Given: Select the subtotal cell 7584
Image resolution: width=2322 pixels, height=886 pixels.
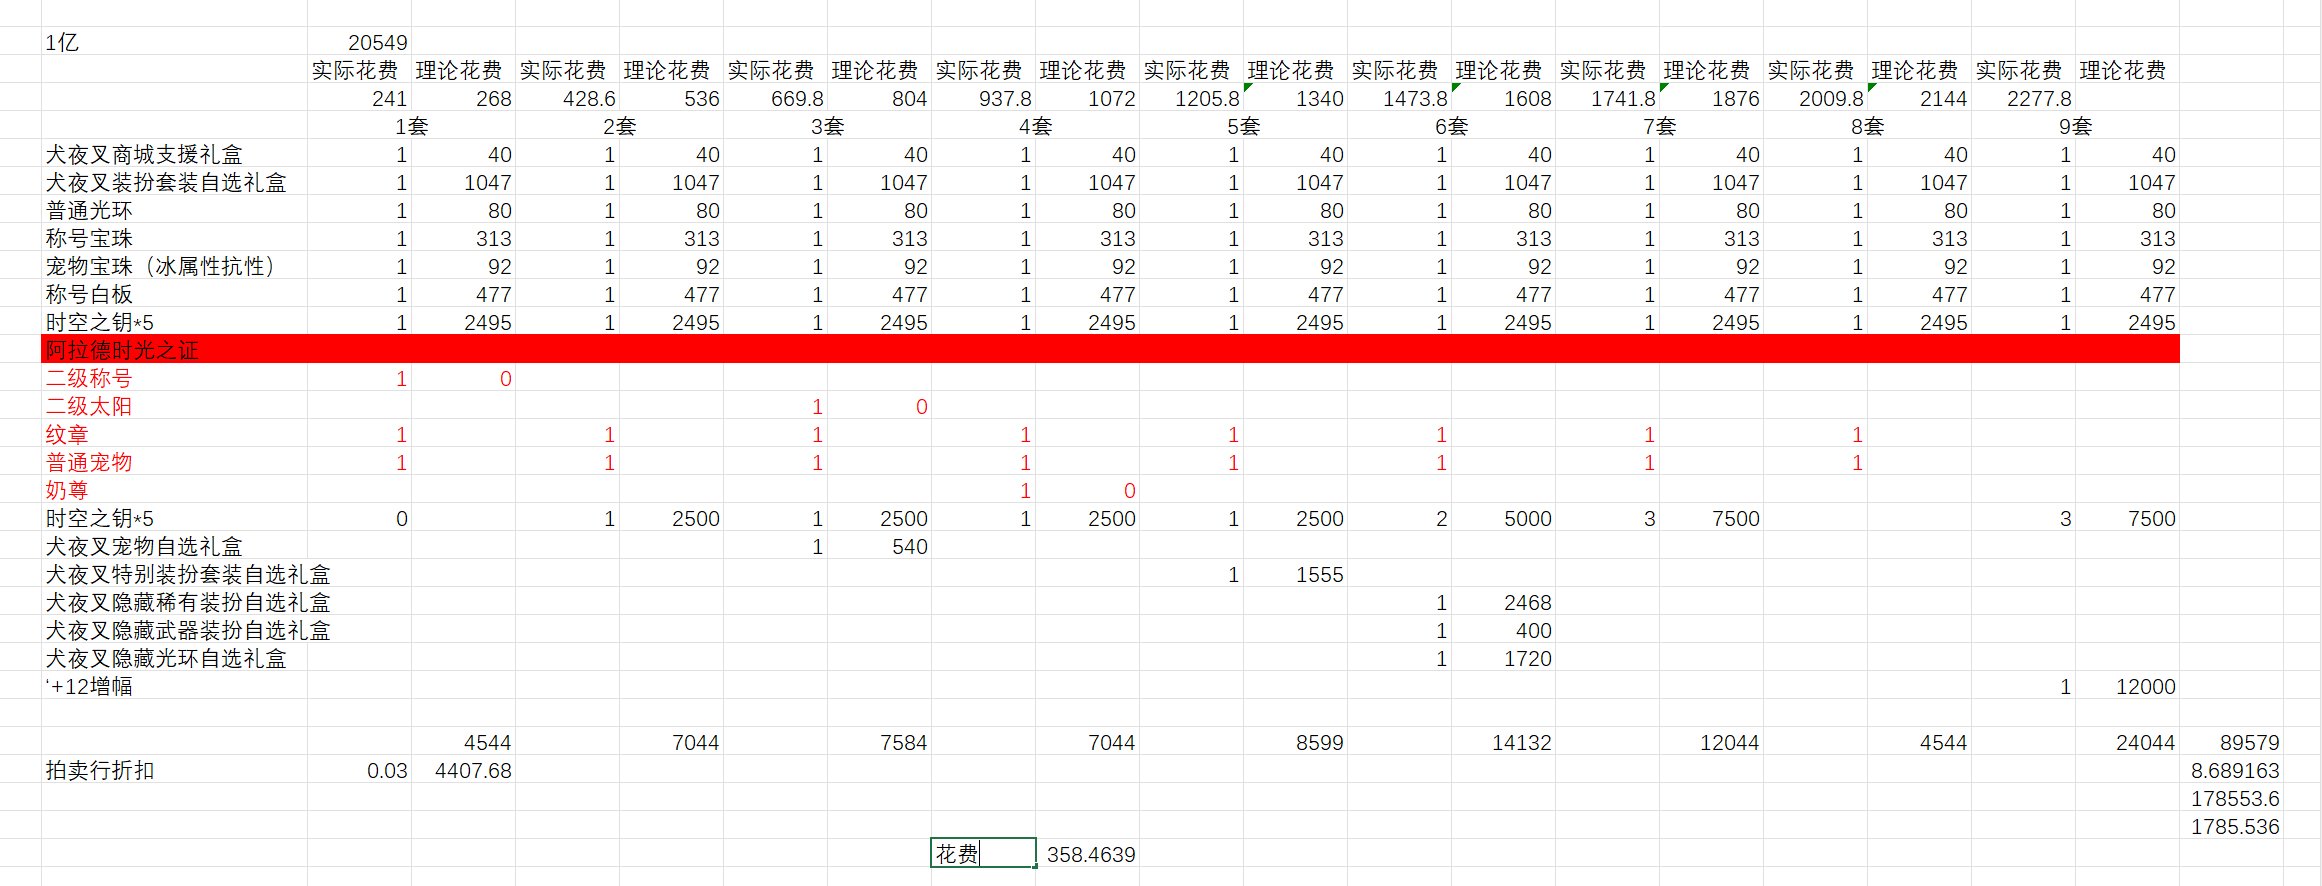Looking at the screenshot, I should pos(880,743).
